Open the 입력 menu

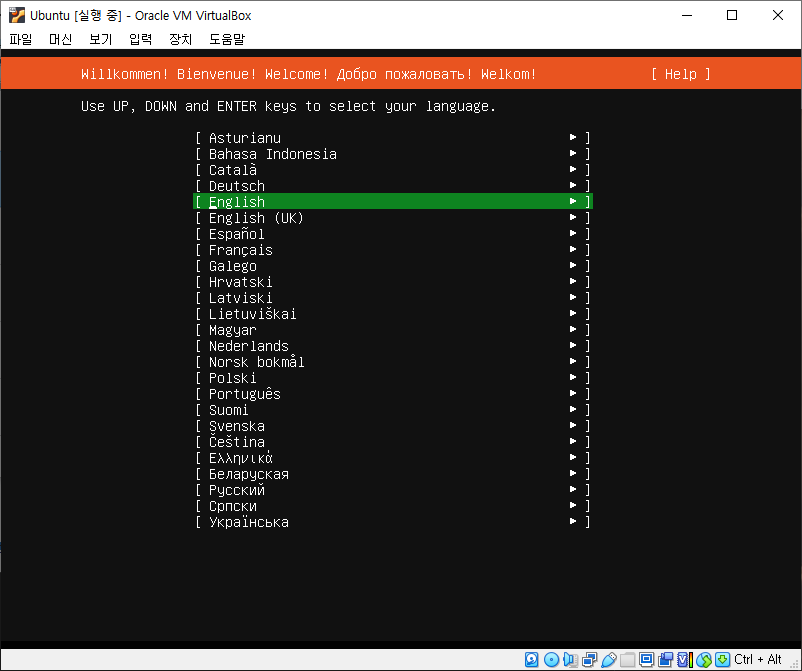coord(141,39)
